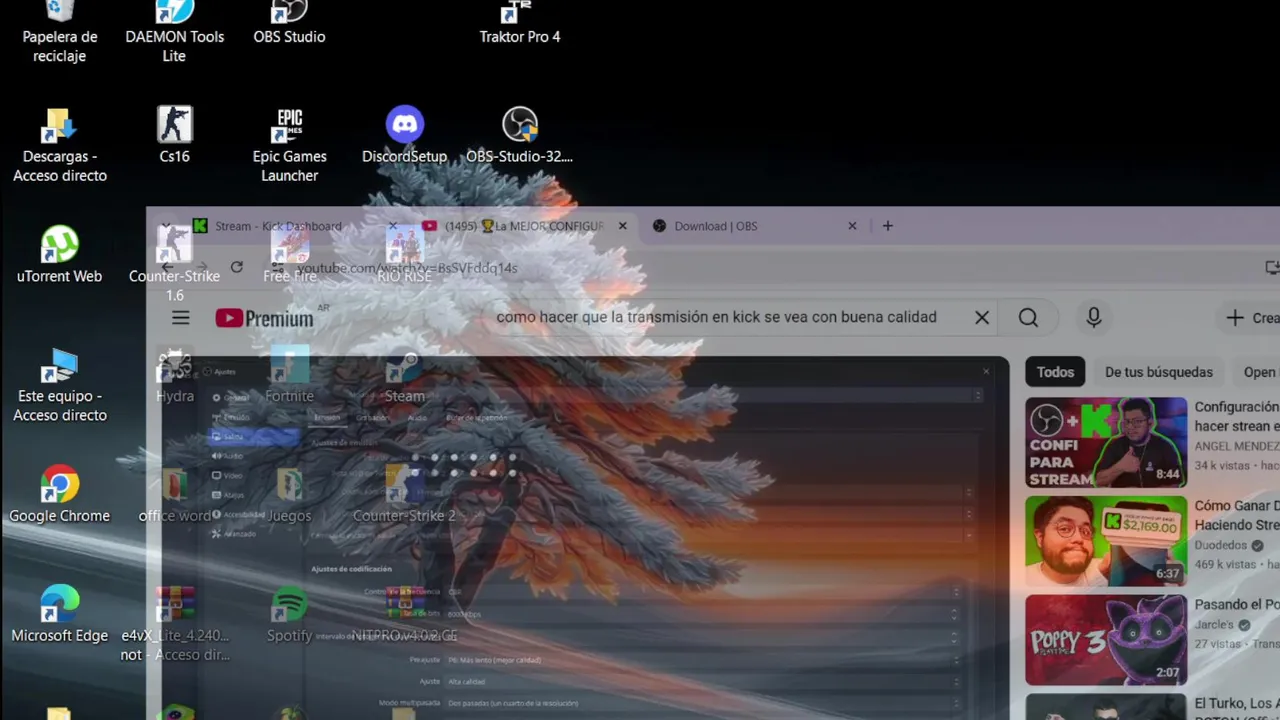Select the Cs16 desktop shortcut

point(174,134)
